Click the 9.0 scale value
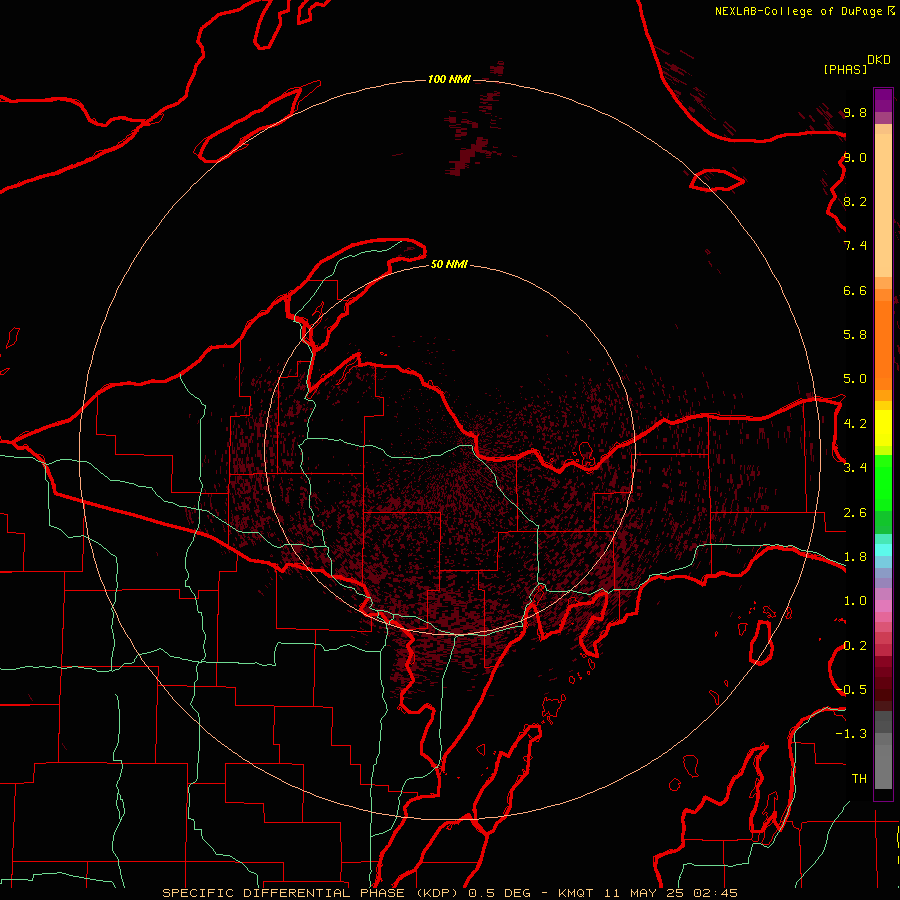This screenshot has height=900, width=900. pos(855,157)
